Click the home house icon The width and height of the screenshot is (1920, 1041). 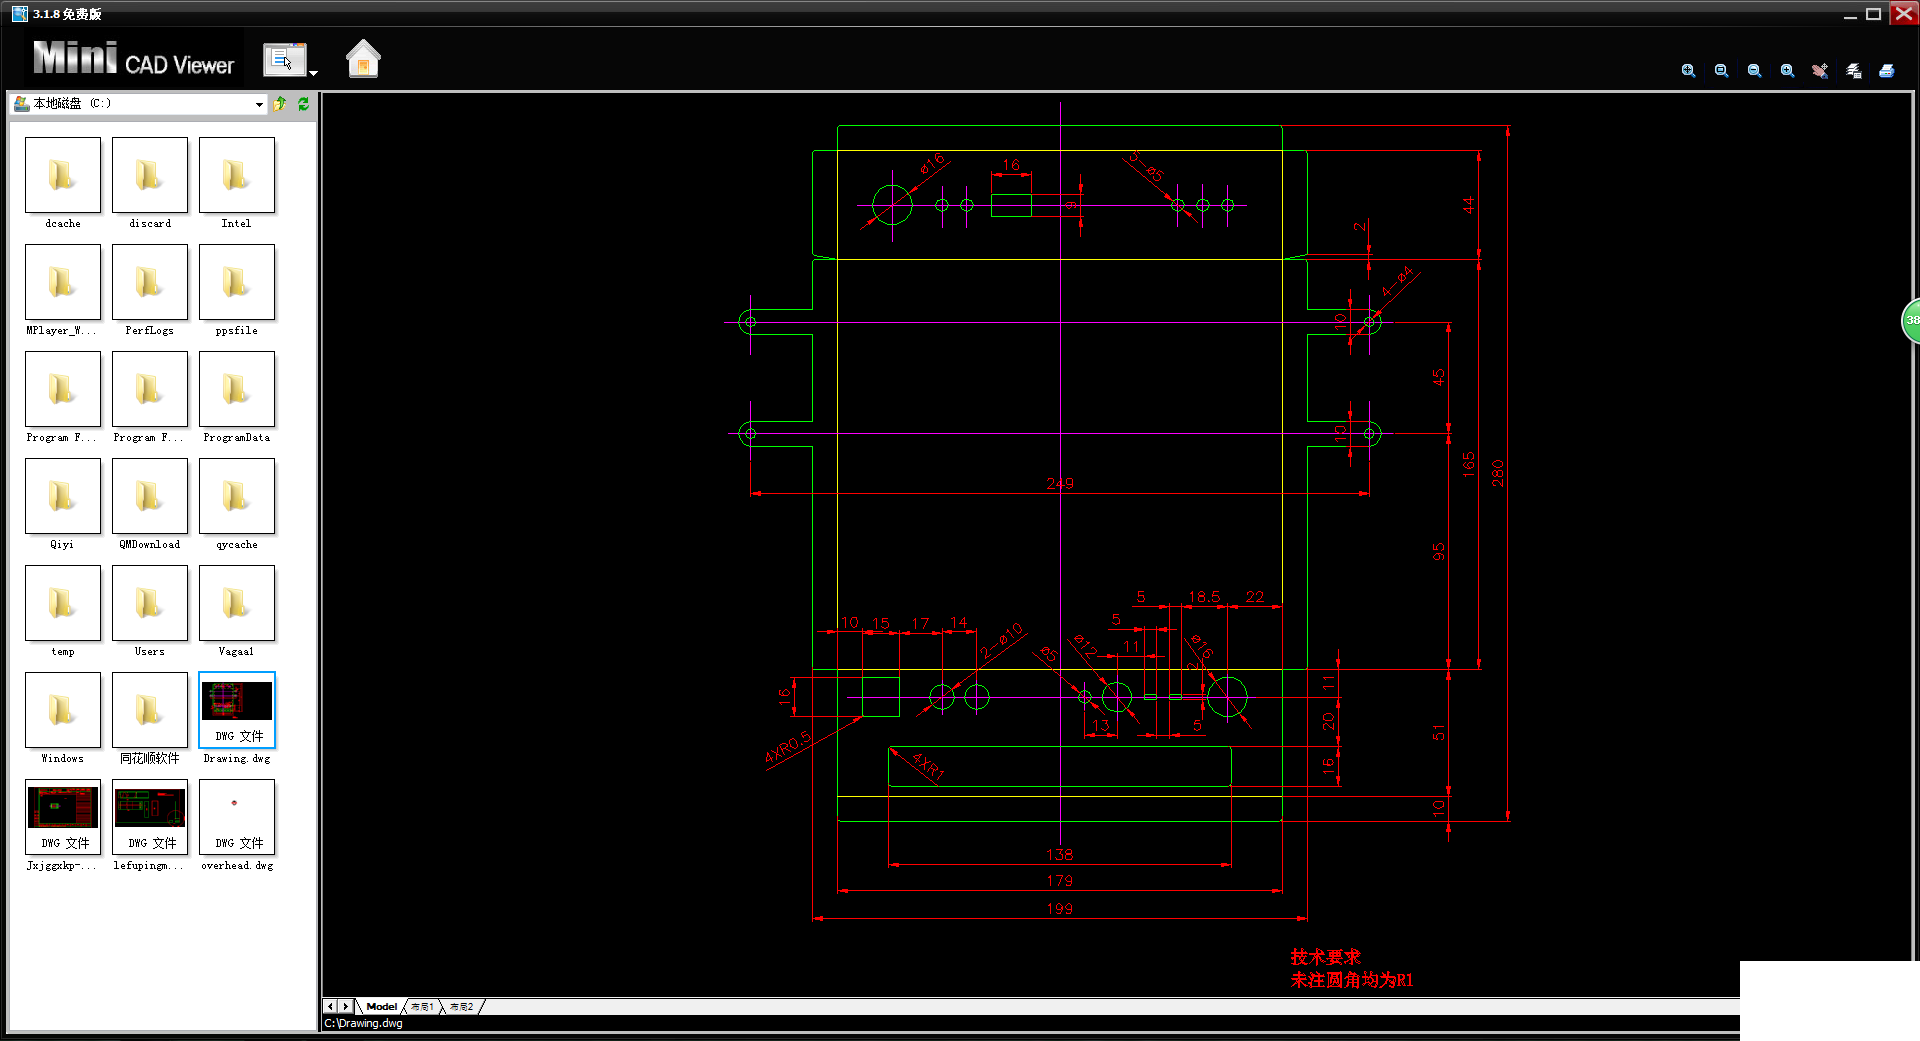coord(363,58)
